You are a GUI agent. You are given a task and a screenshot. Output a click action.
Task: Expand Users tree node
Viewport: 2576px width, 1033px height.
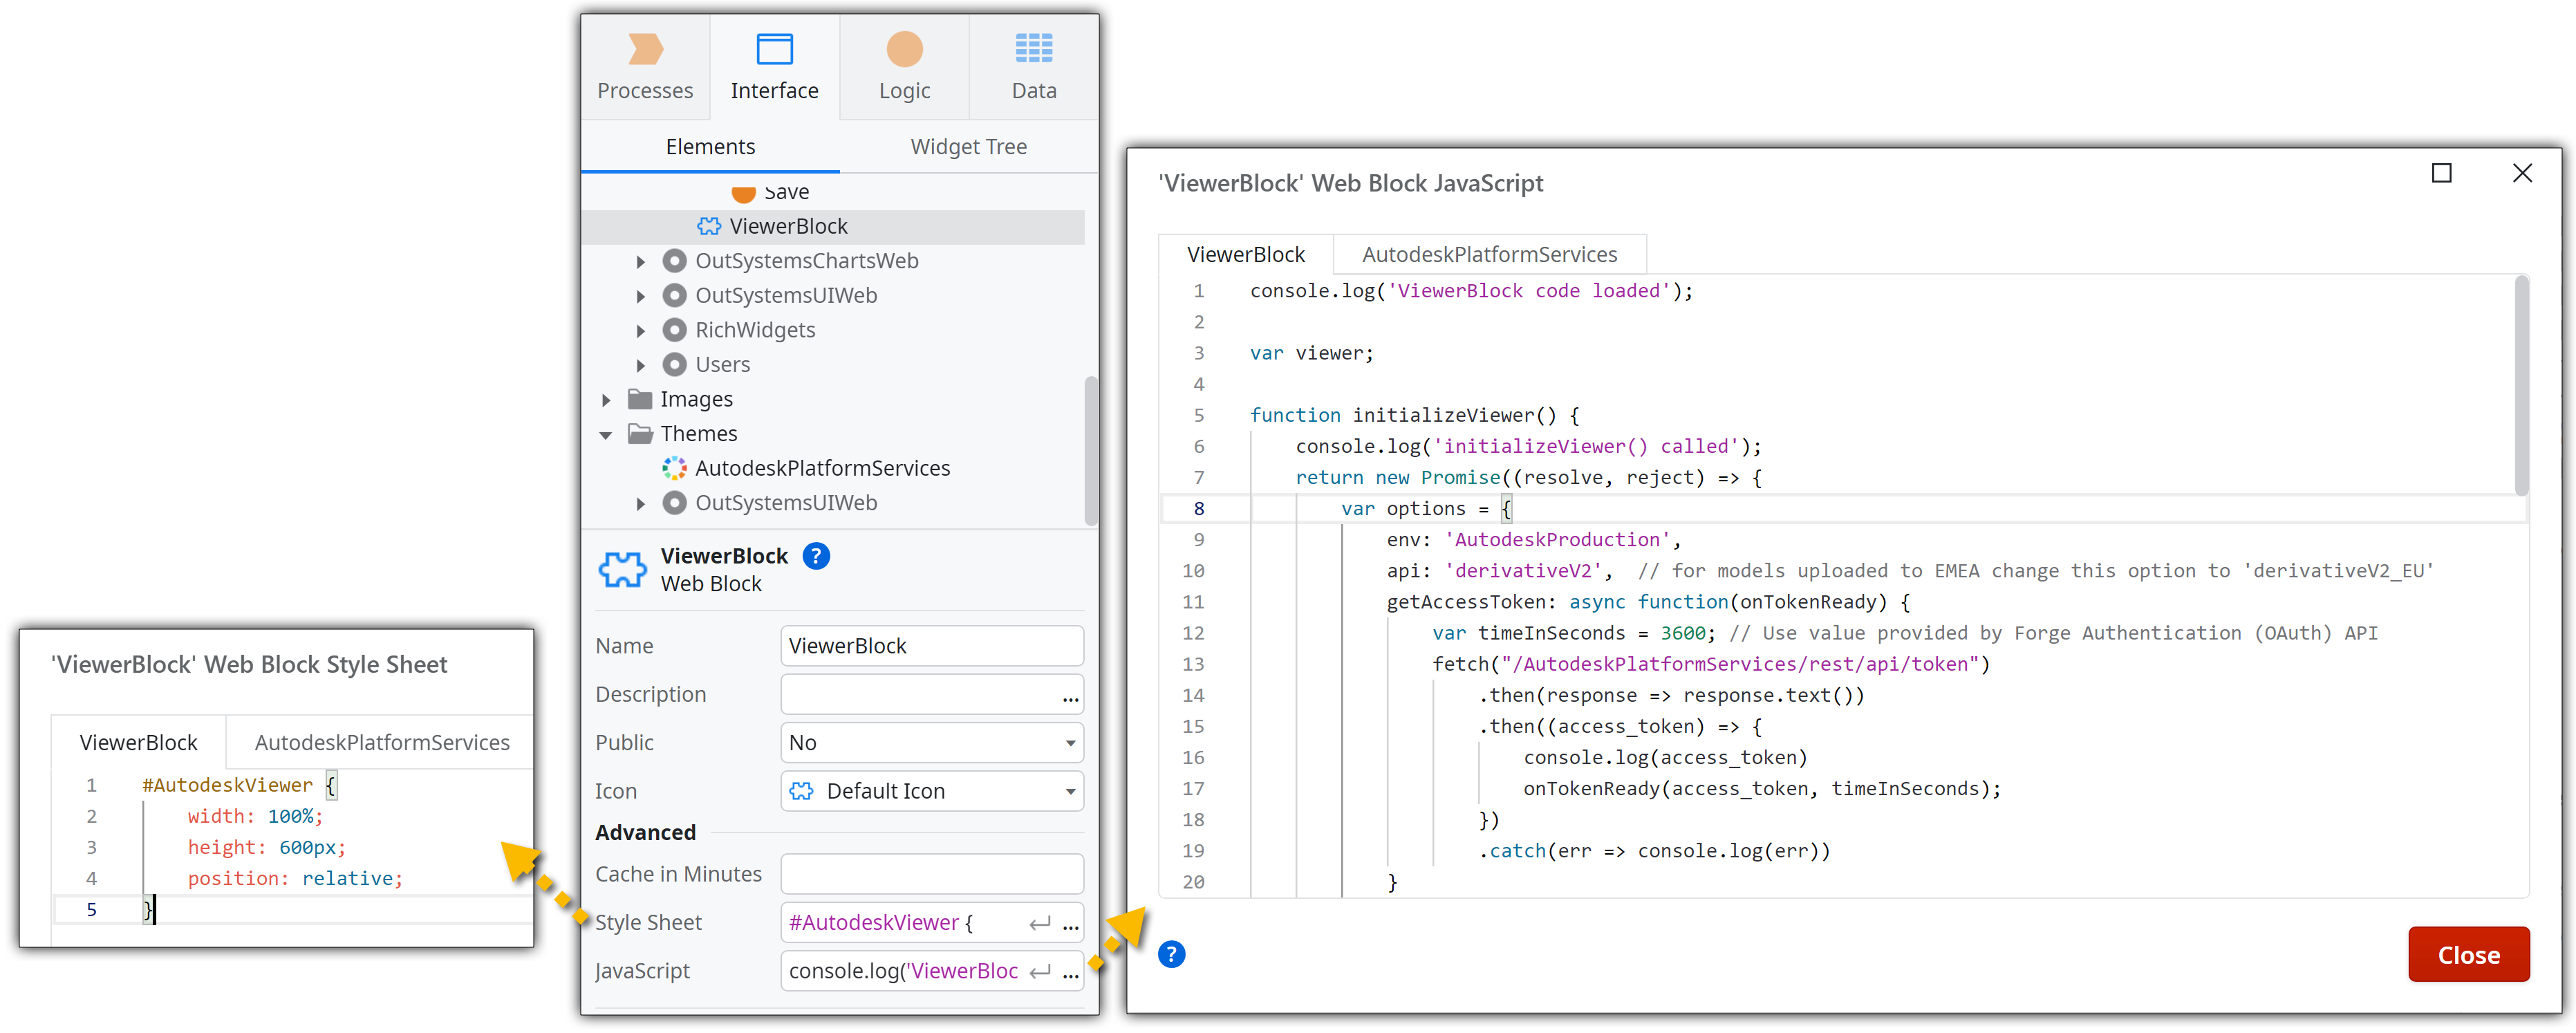641,365
